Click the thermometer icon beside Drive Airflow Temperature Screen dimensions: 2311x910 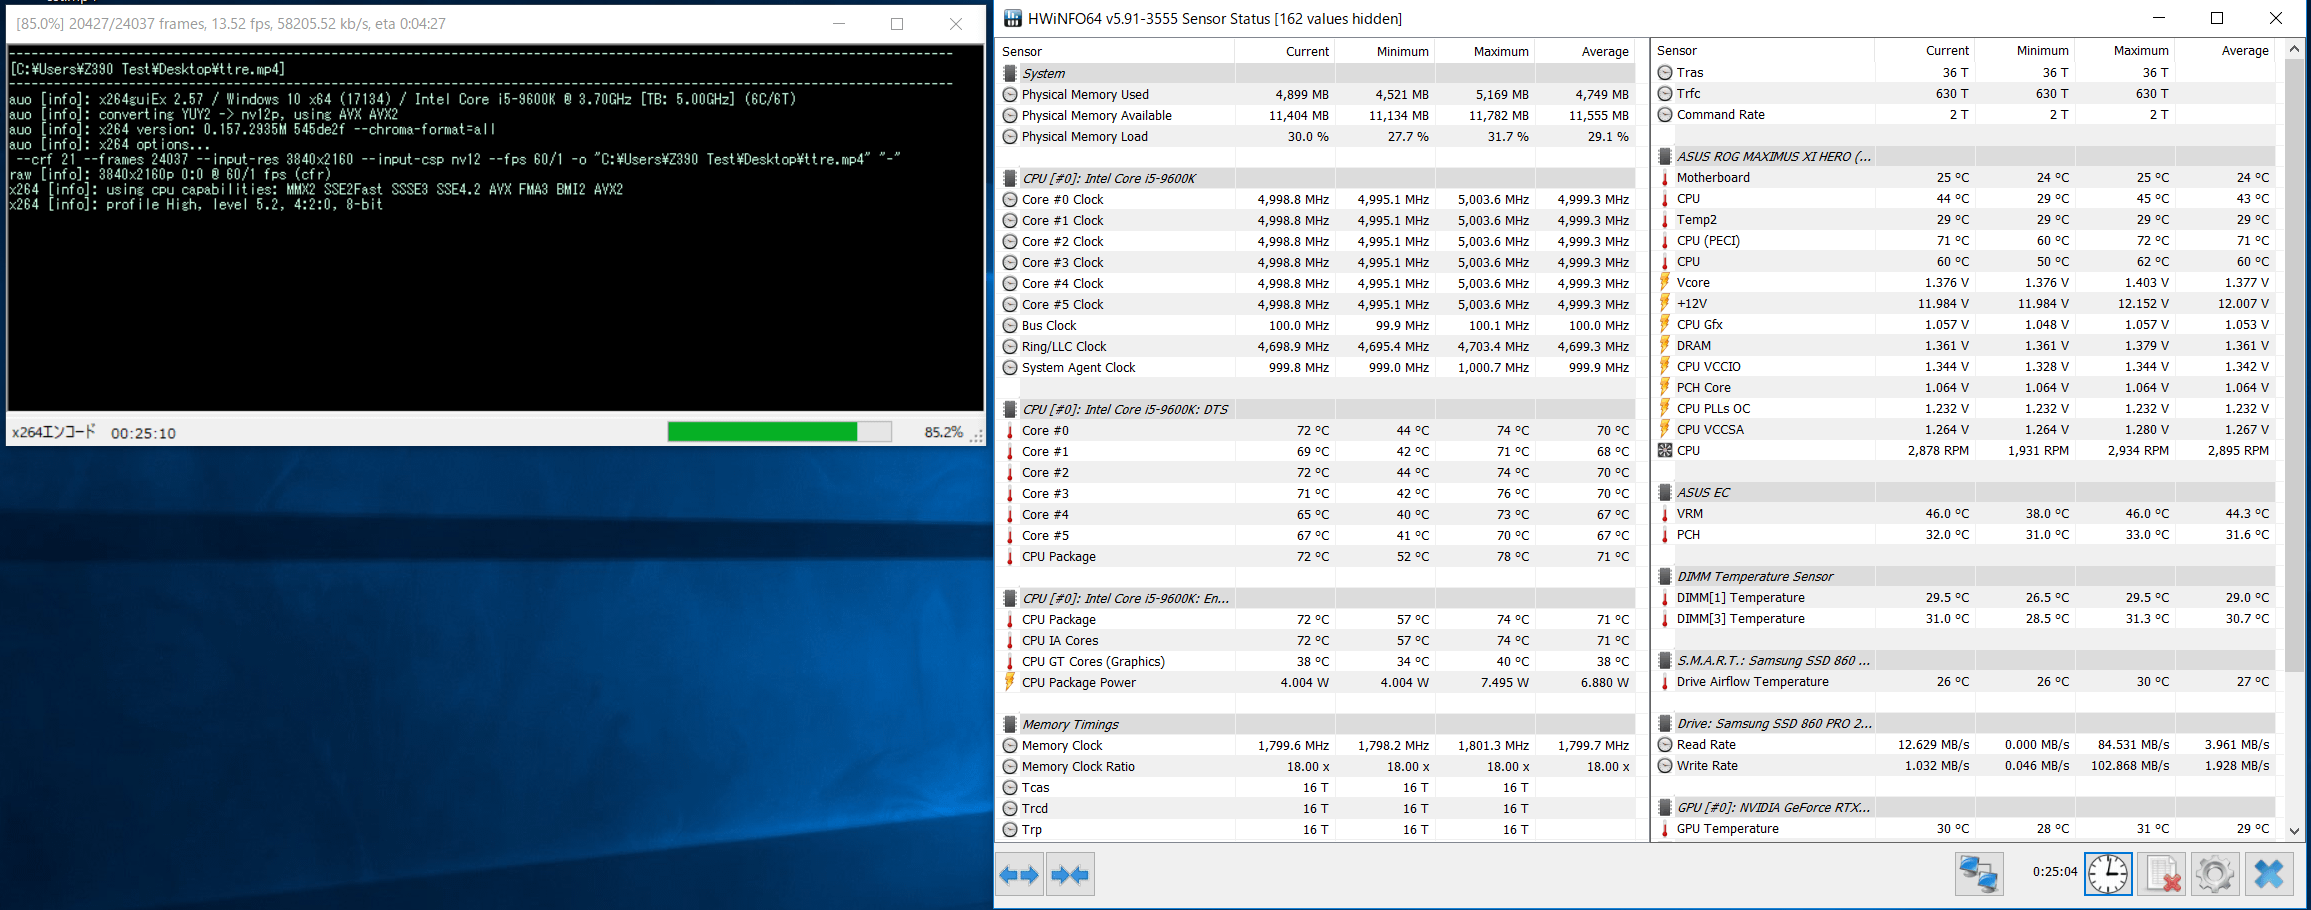click(1665, 682)
